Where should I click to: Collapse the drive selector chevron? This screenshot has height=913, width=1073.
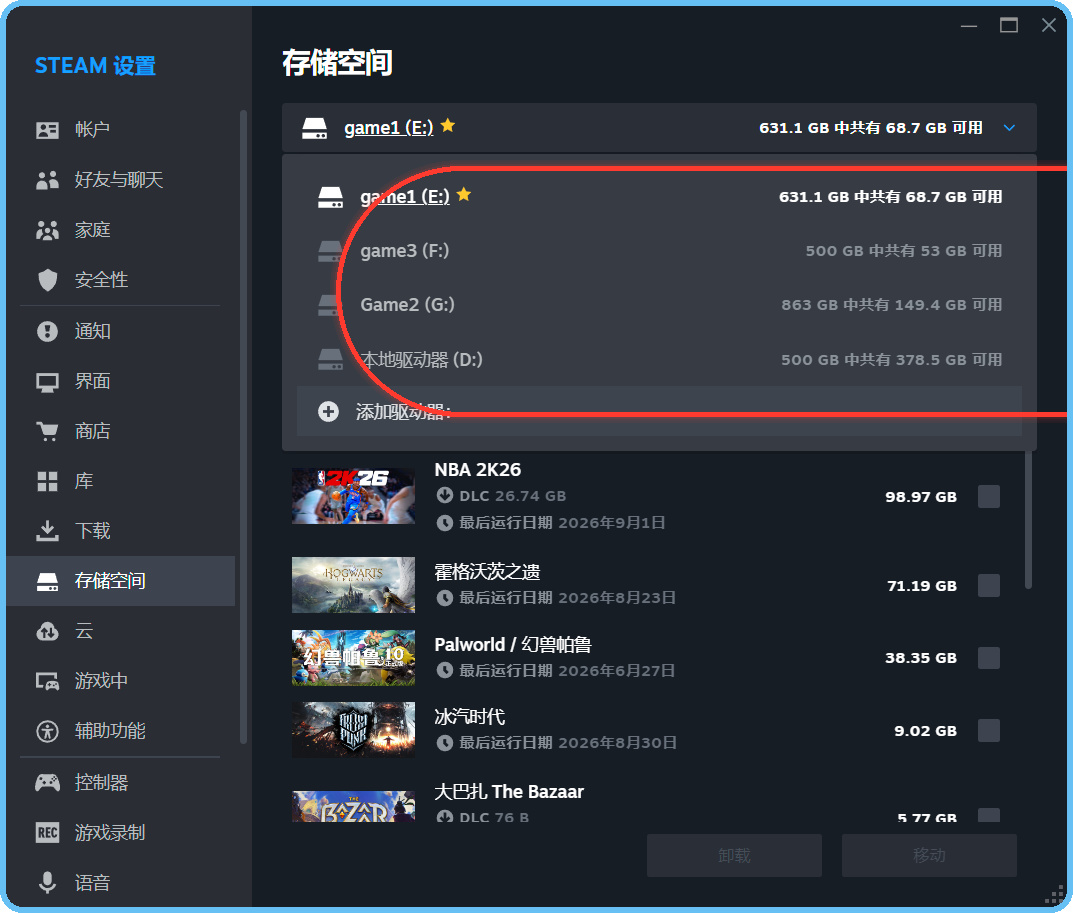tap(1009, 128)
